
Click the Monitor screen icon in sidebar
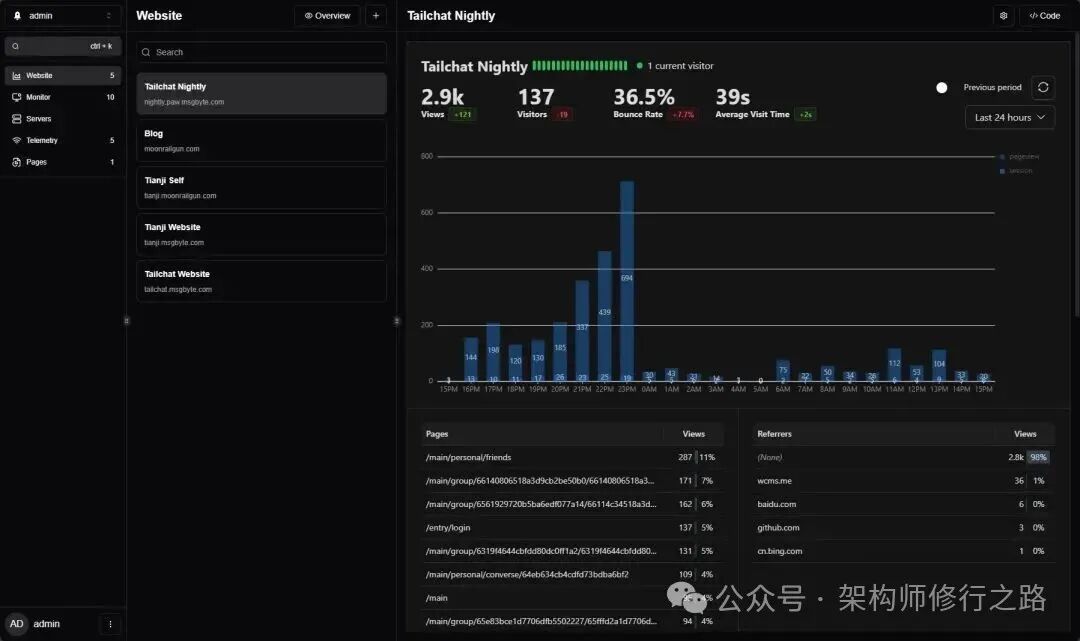[17, 97]
